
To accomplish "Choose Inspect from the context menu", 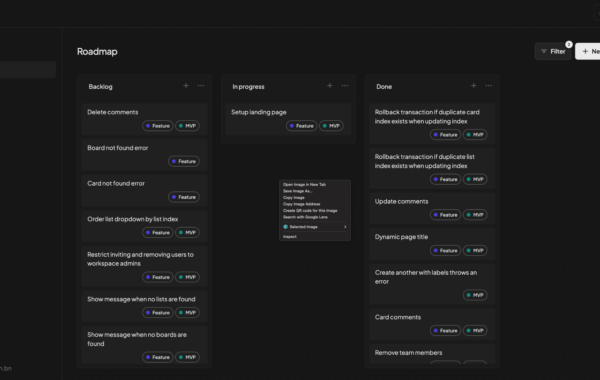I will [x=290, y=236].
